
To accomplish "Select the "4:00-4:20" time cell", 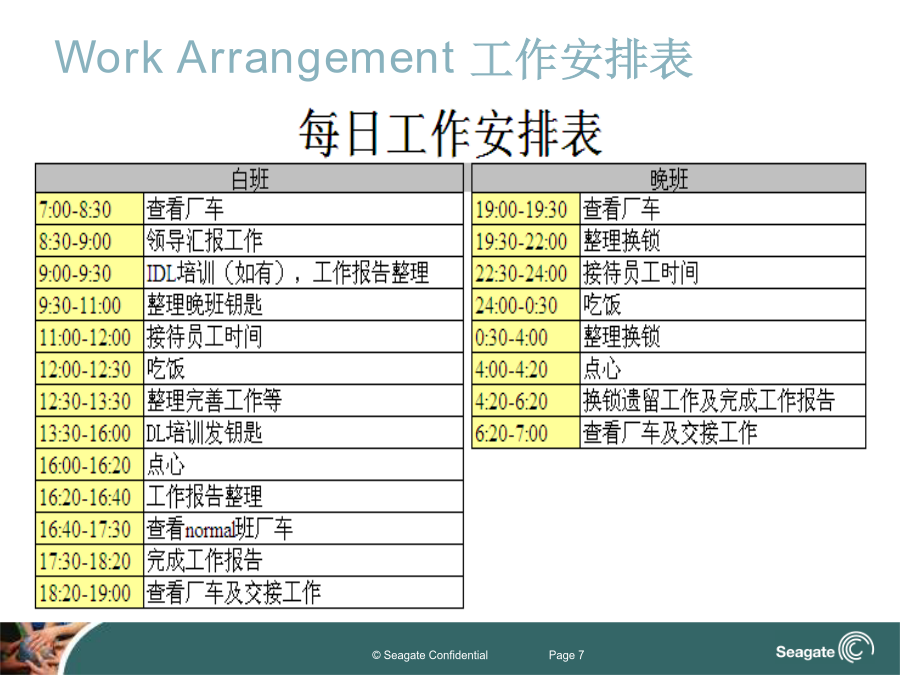I will tap(526, 369).
